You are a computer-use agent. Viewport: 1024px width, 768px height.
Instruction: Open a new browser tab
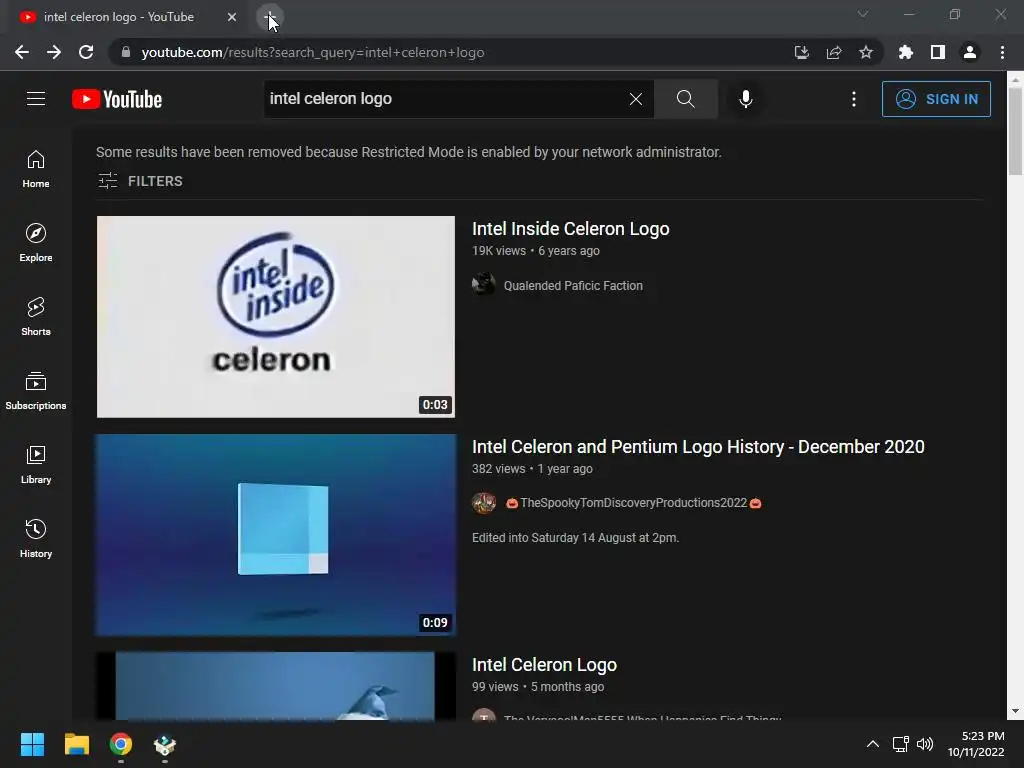[270, 17]
